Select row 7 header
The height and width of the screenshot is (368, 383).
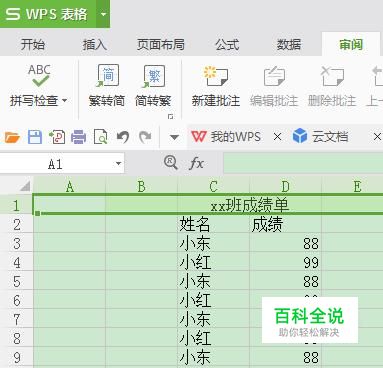[x=16, y=319]
